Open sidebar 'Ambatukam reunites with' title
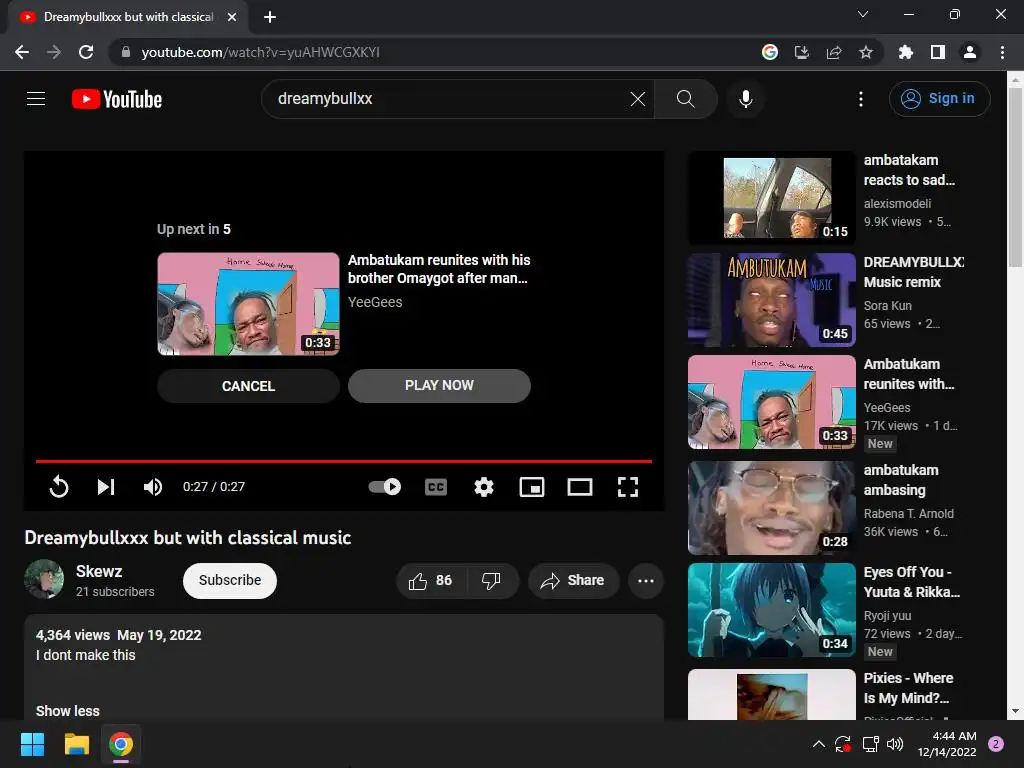This screenshot has width=1024, height=768. pyautogui.click(x=909, y=374)
